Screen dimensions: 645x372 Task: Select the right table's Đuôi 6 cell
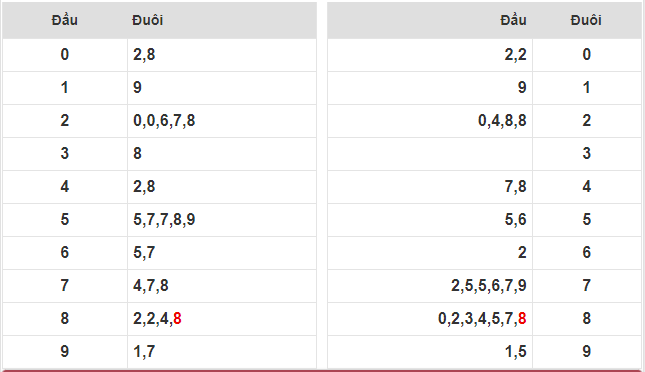point(587,253)
